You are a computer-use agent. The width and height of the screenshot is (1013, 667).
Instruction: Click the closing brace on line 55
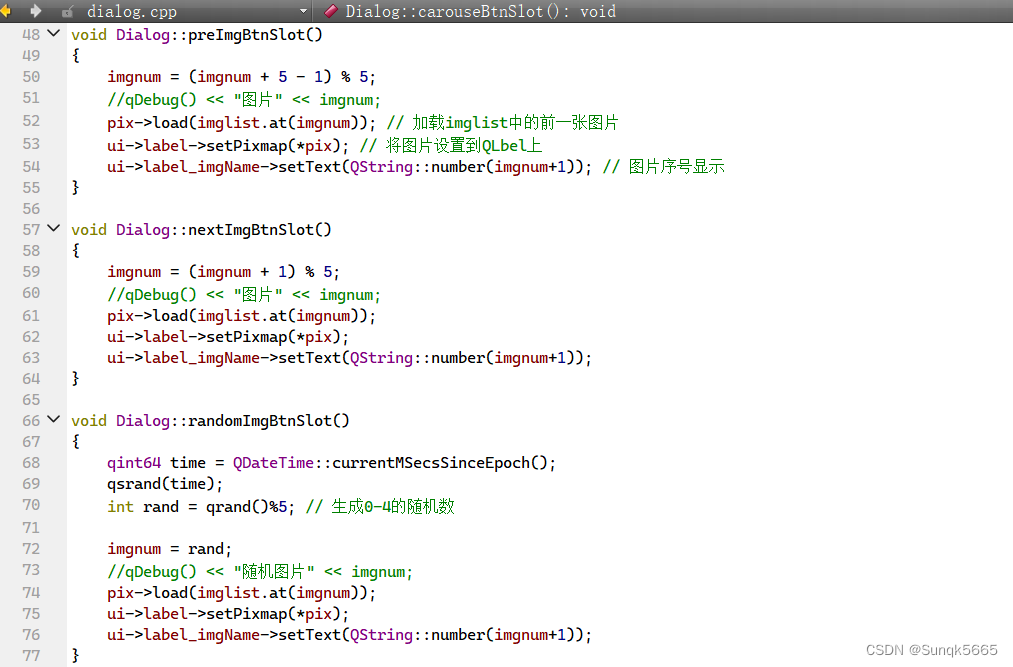76,187
